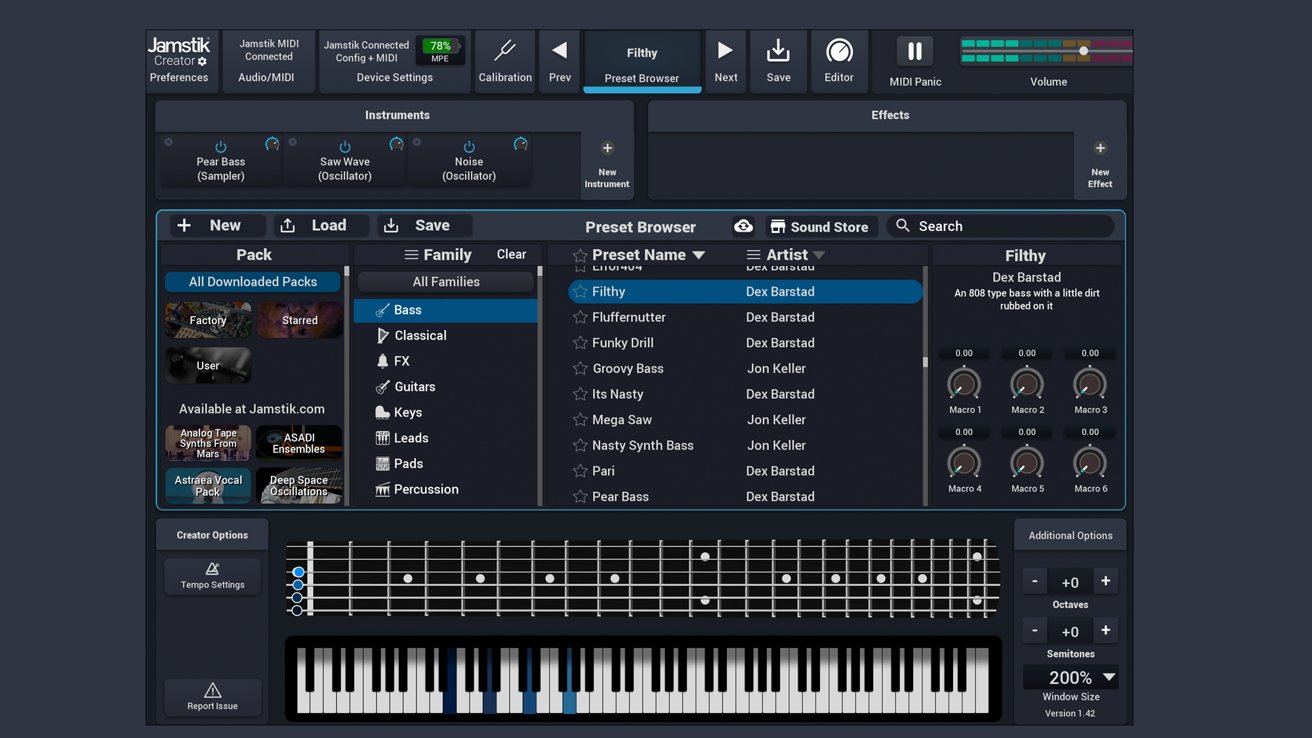Star the Funky Drill preset
Viewport: 1312px width, 738px height.
[580, 343]
